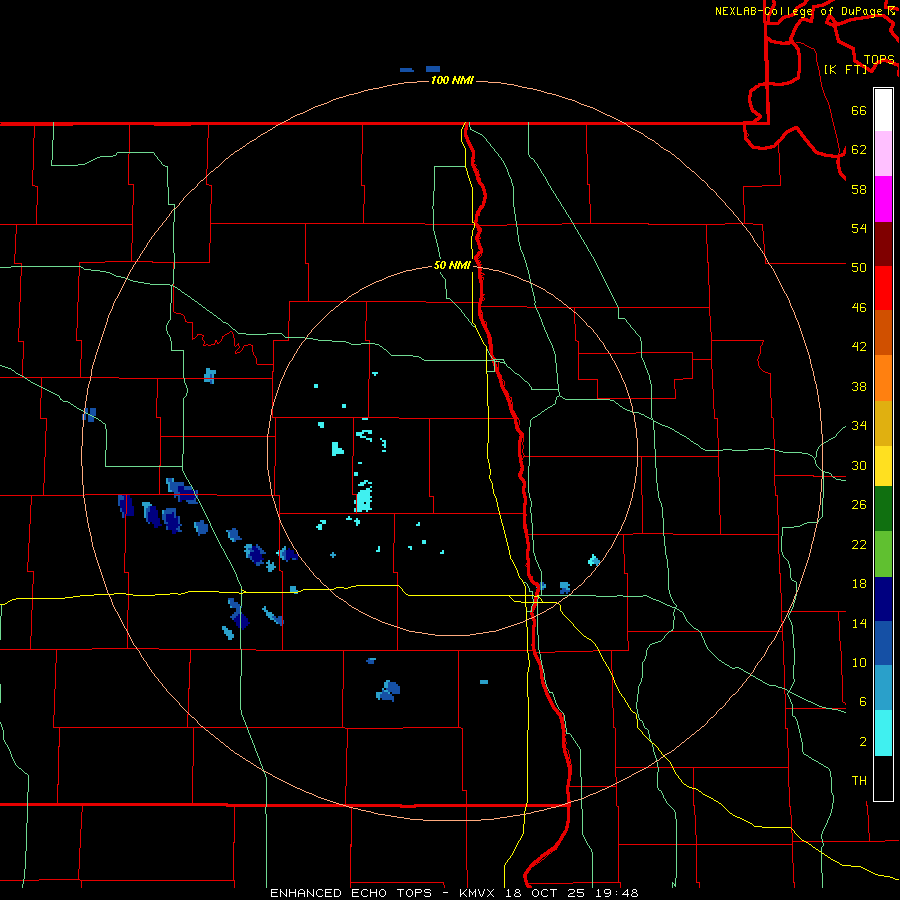Click legend value 46
This screenshot has width=900, height=900.
859,308
